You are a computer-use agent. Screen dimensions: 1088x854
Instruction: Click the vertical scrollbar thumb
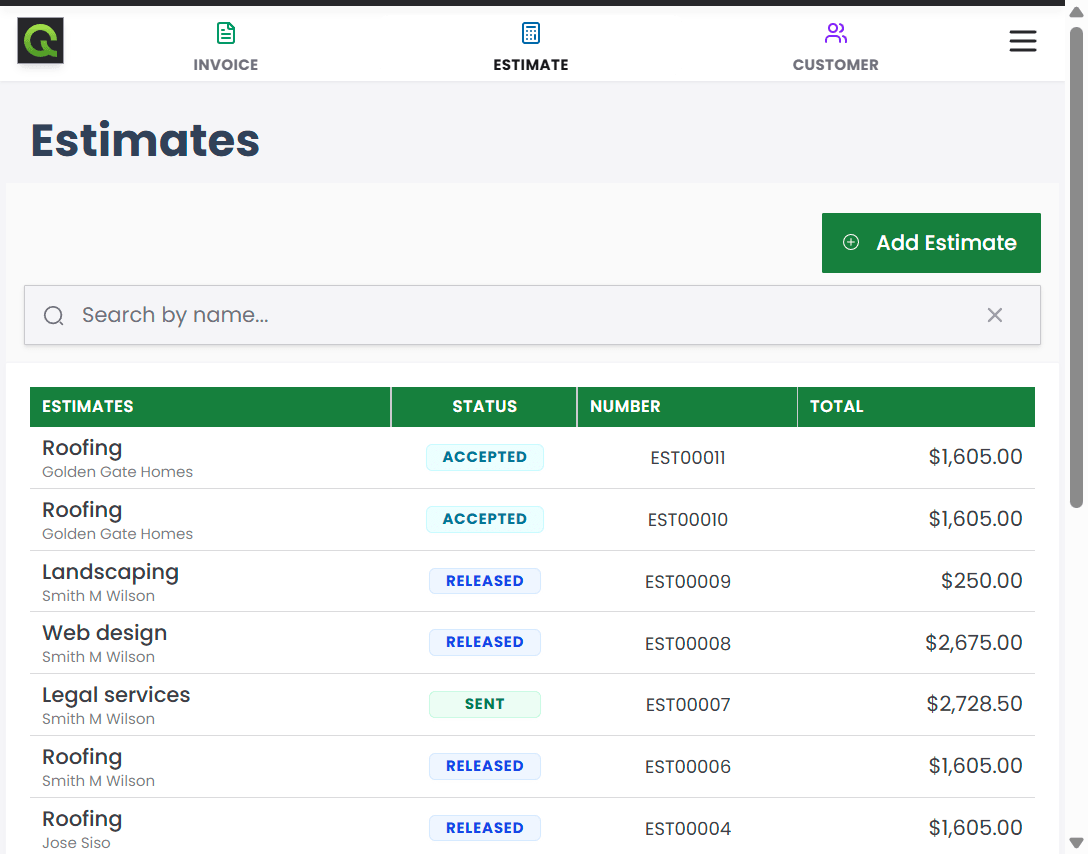1076,267
